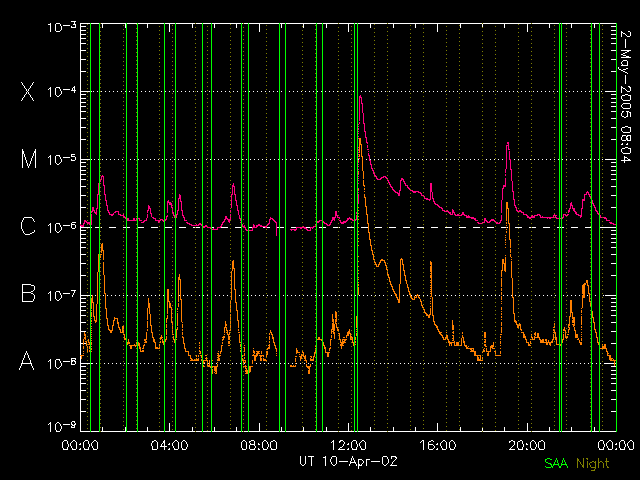This screenshot has height=480, width=640.
Task: Click the 10⁻⁸ y-axis tick label
Action: [62, 363]
